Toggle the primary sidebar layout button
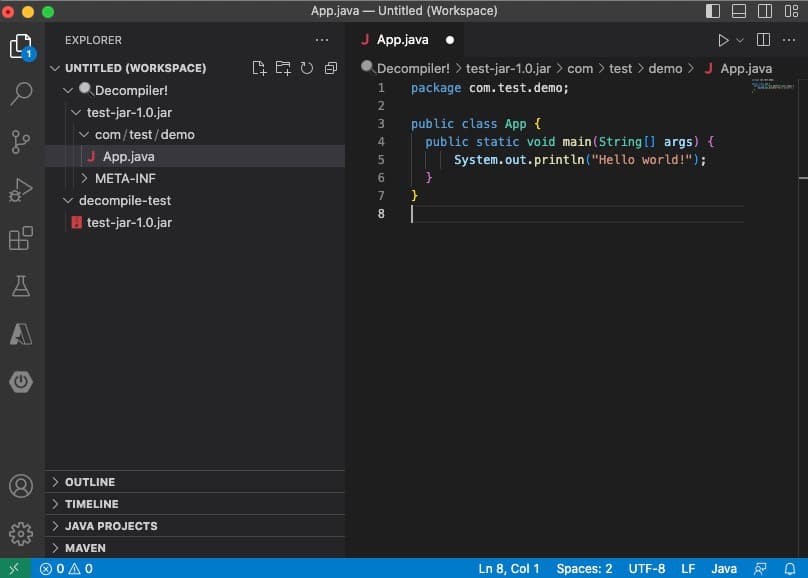 pos(713,11)
